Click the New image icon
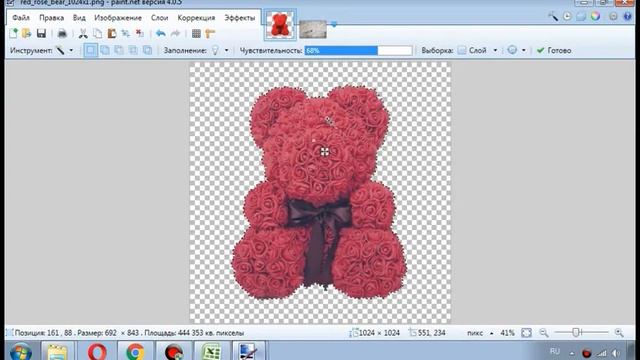Viewport: 640px width, 360px height. point(13,33)
